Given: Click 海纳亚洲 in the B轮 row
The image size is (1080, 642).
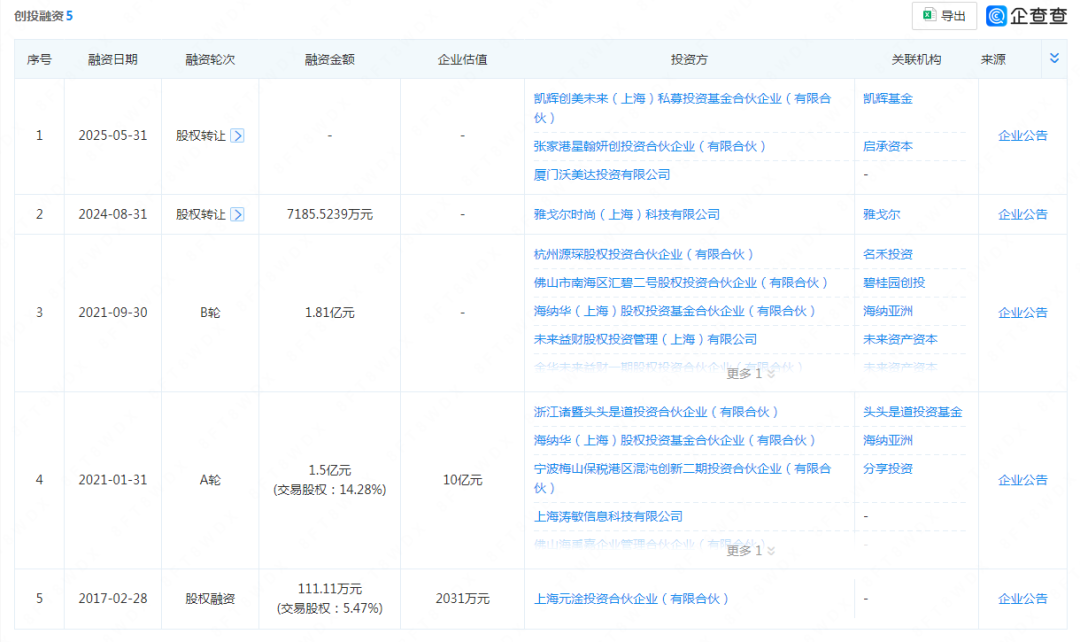Looking at the screenshot, I should pyautogui.click(x=887, y=311).
